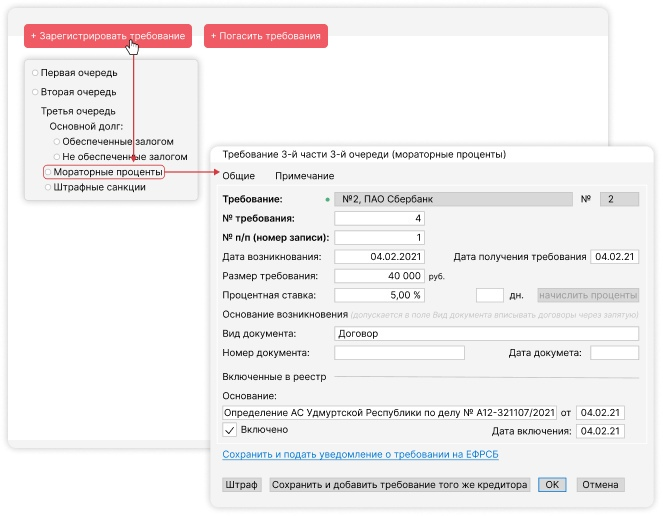
Task: Click the Требование field showing ПАО Сбербанк
Action: [453, 199]
